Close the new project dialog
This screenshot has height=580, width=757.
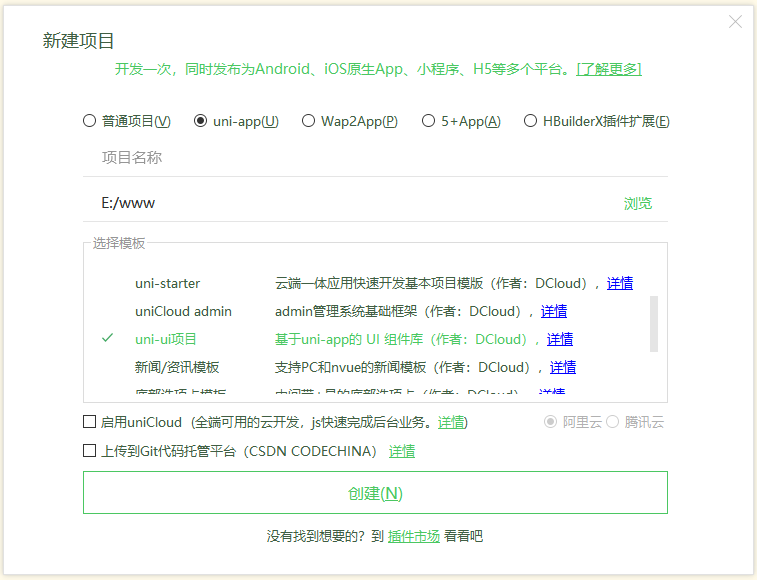(x=735, y=21)
